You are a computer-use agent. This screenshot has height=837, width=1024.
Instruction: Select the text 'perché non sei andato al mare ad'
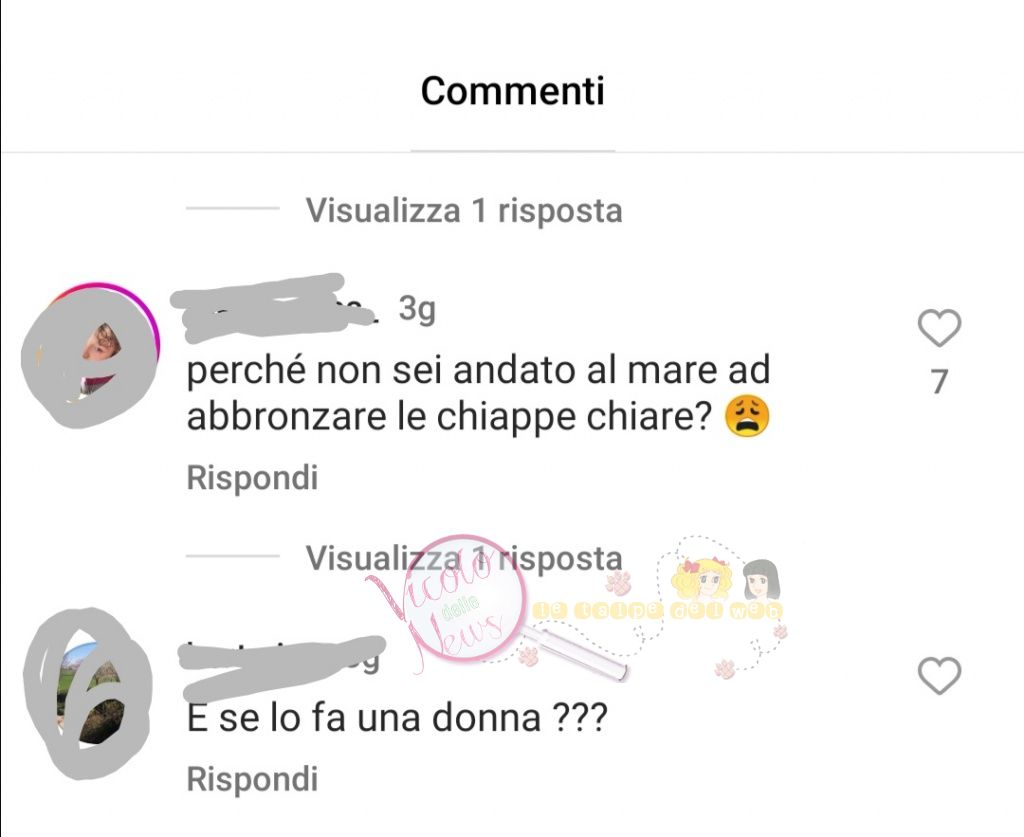click(x=479, y=370)
